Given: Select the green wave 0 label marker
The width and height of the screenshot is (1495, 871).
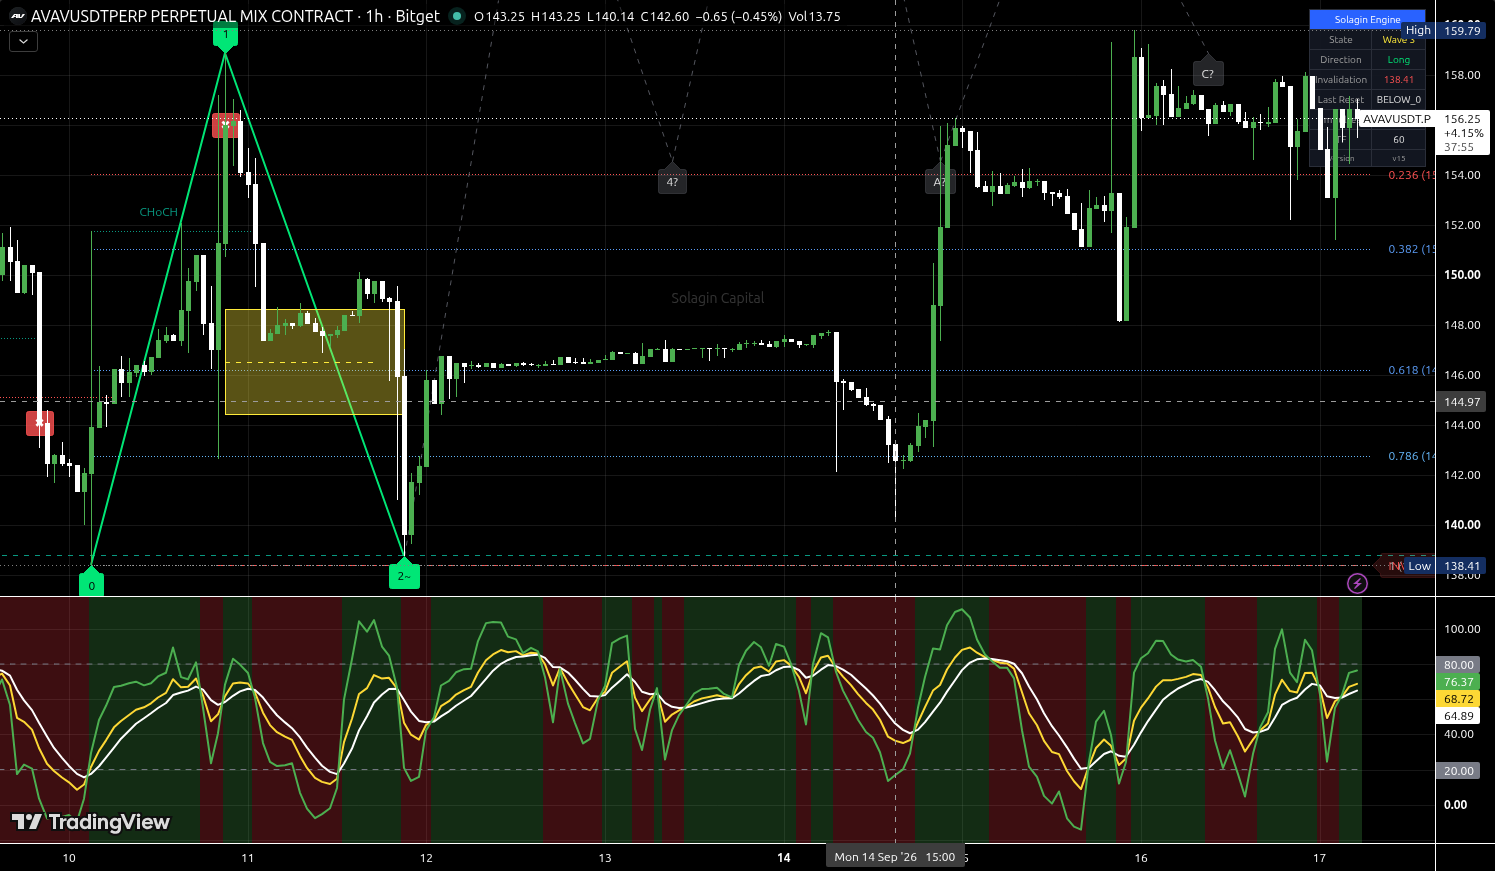Looking at the screenshot, I should pyautogui.click(x=91, y=584).
